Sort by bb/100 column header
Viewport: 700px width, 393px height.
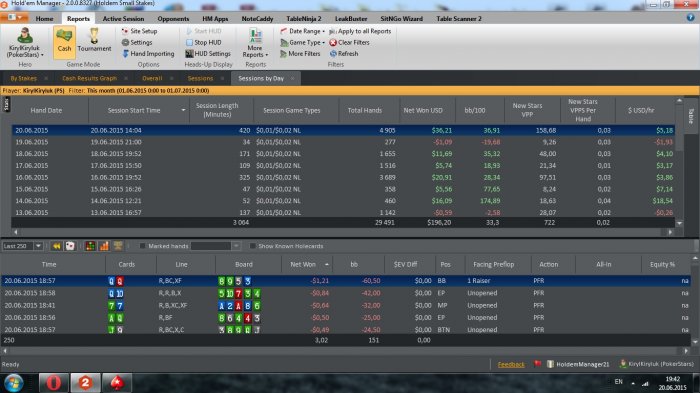tap(475, 110)
